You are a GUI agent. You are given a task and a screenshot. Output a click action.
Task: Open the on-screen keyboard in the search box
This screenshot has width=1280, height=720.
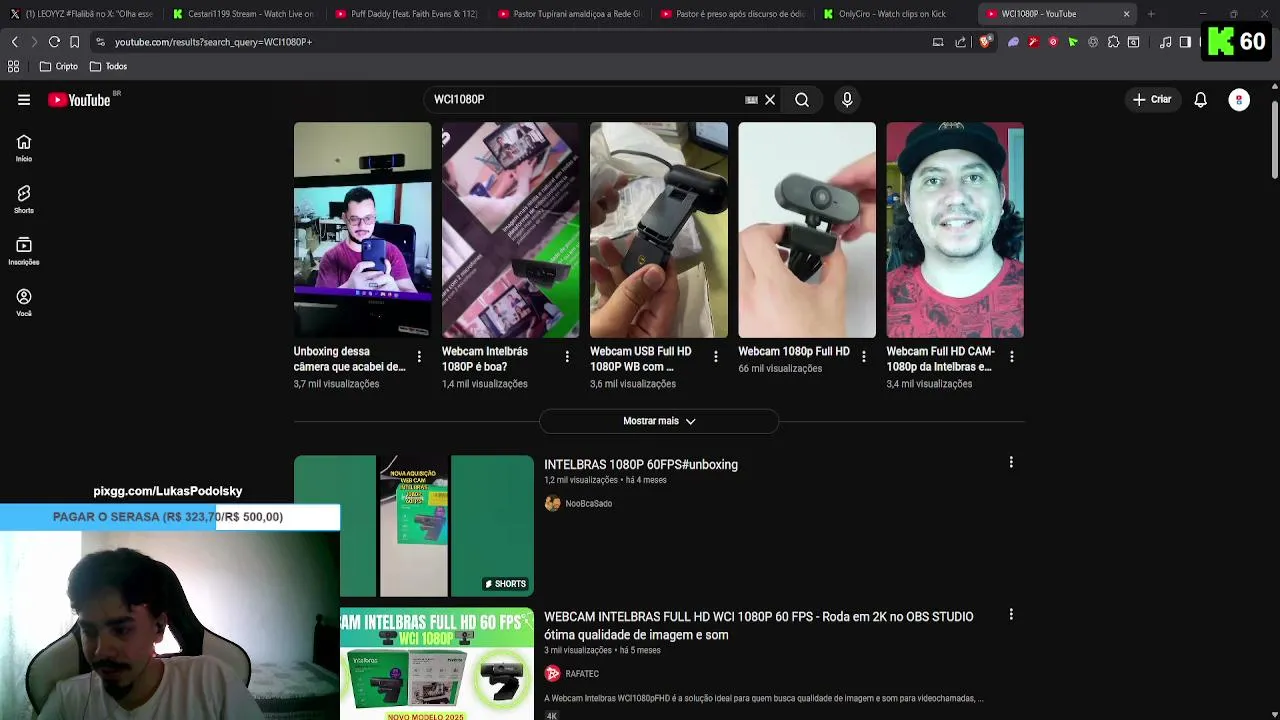tap(751, 100)
